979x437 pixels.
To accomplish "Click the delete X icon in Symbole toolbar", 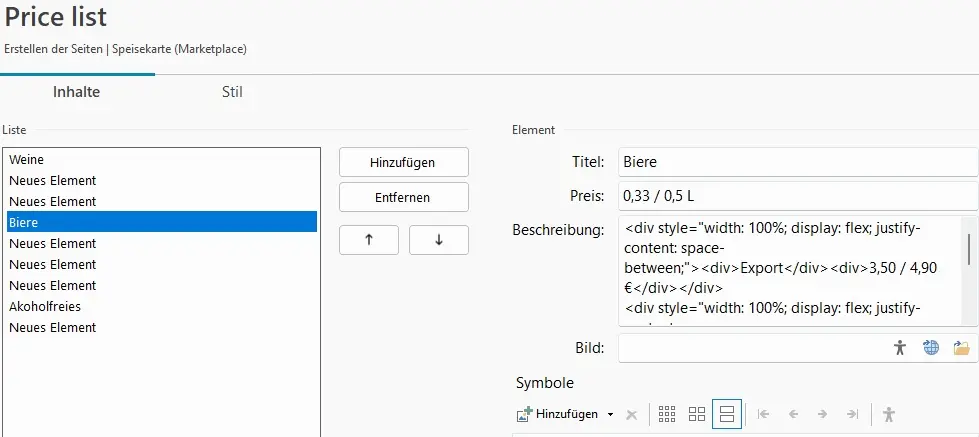I will click(631, 414).
